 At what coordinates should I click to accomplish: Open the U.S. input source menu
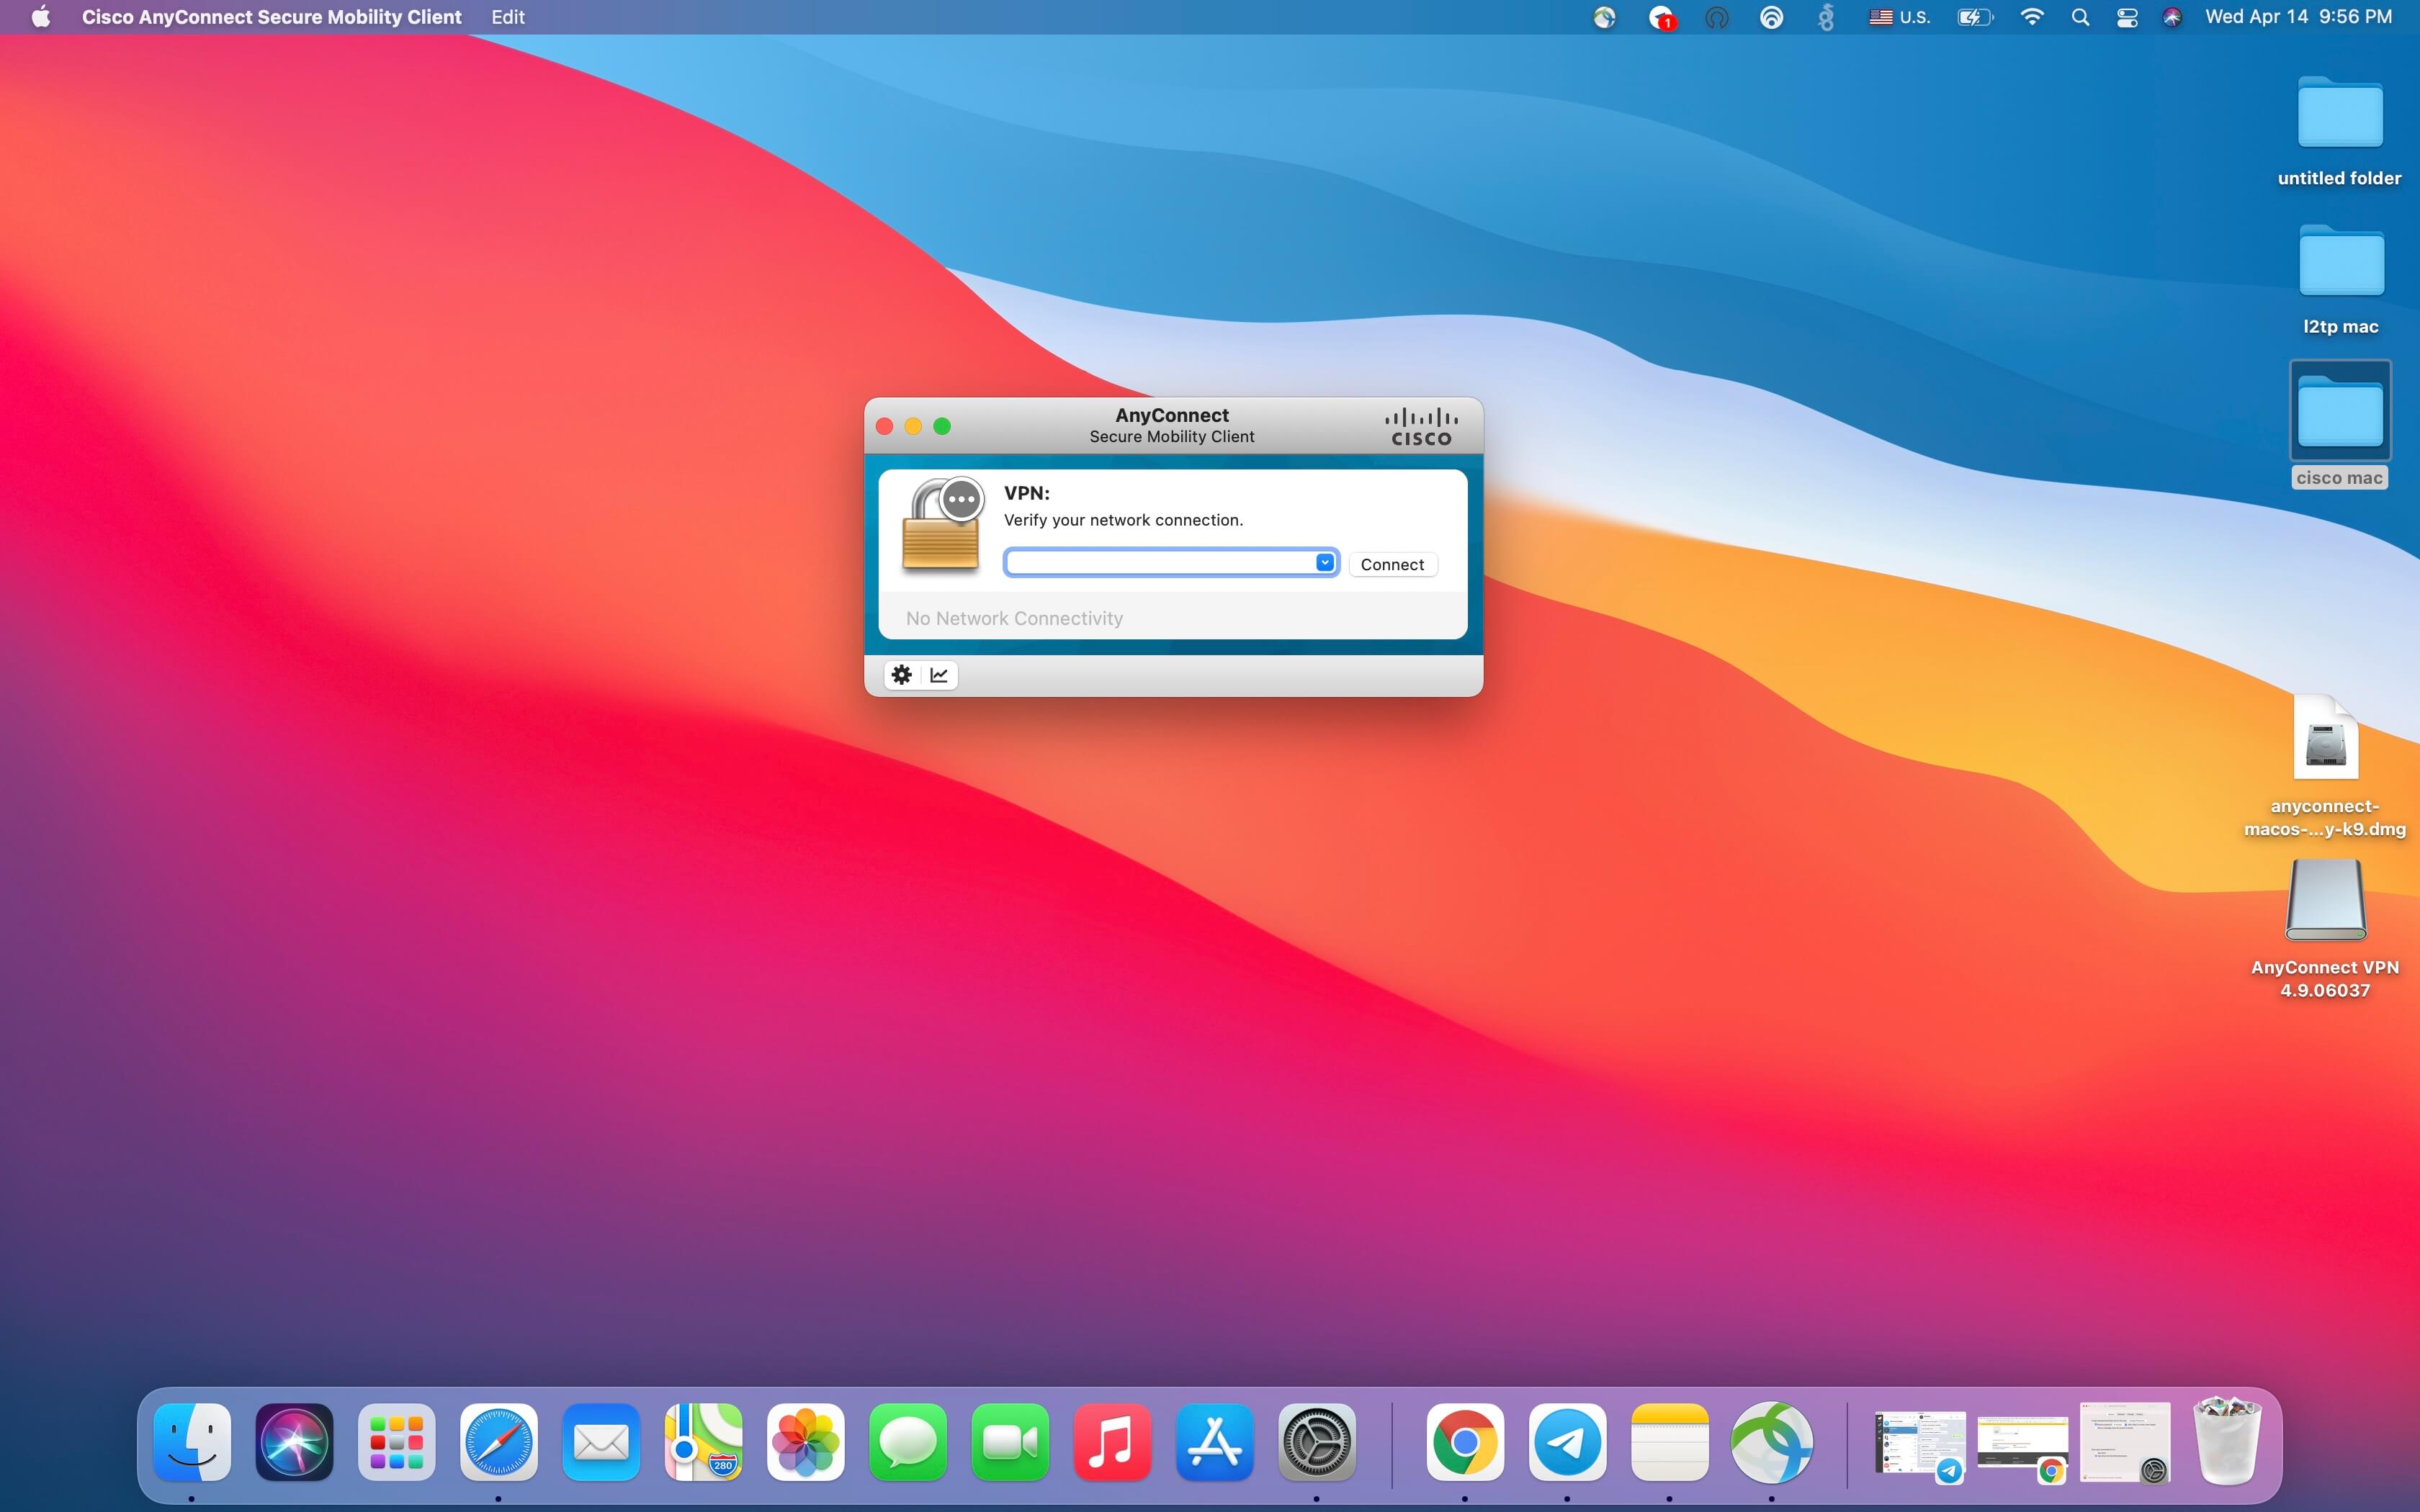(1899, 17)
